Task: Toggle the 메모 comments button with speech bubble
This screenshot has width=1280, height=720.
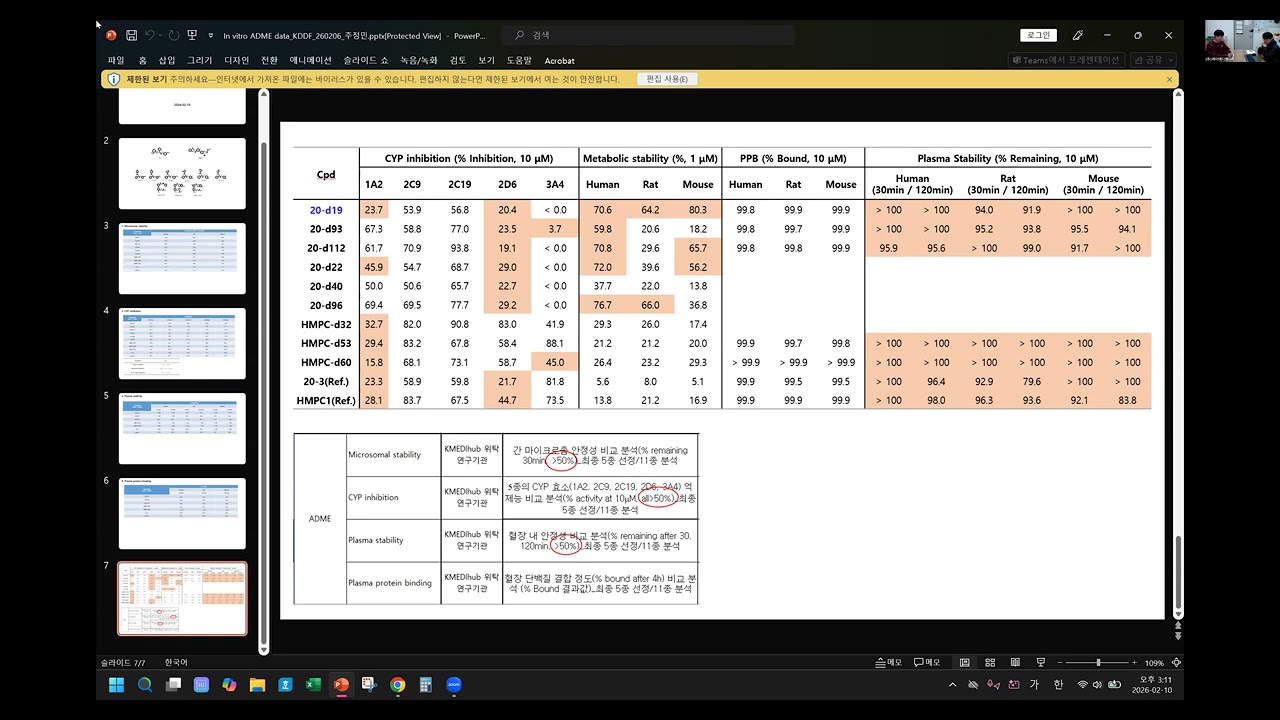Action: [x=927, y=662]
